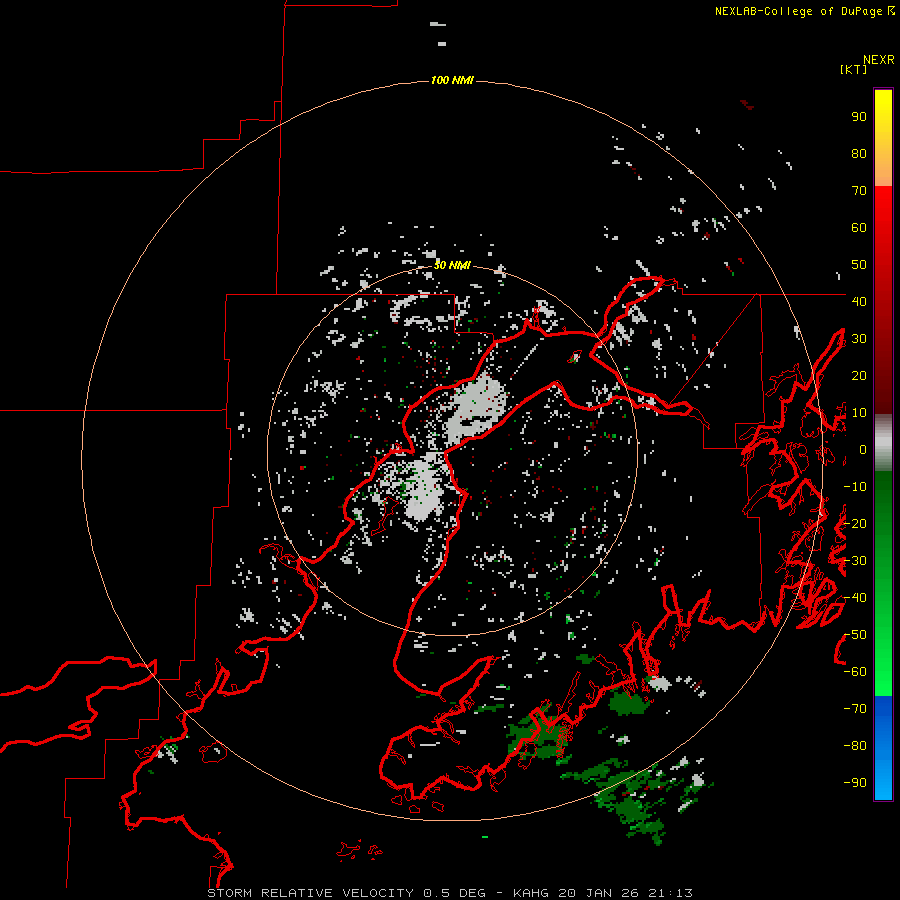900x900 pixels.
Task: Click the 60 value on the velocity scale
Action: 859,228
